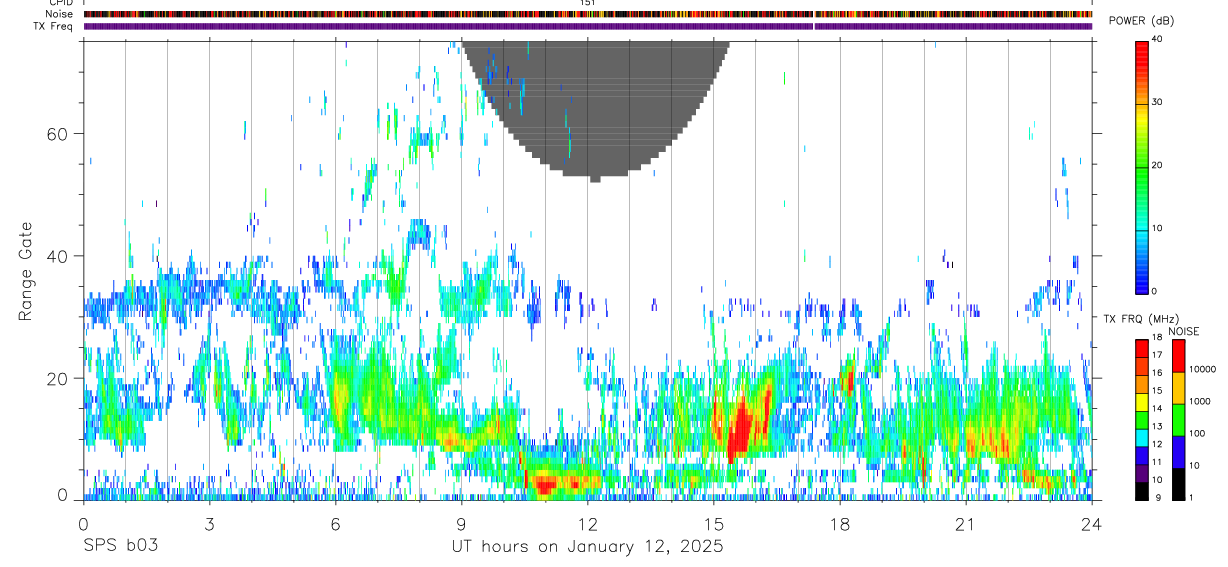1228x567 pixels.
Task: Click the "3" hour tick label
Action: [209, 524]
